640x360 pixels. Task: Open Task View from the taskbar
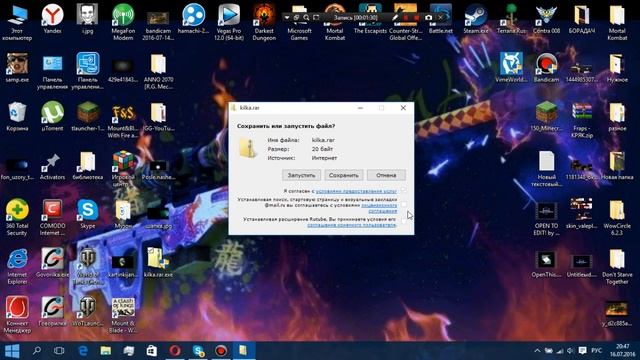coord(59,351)
